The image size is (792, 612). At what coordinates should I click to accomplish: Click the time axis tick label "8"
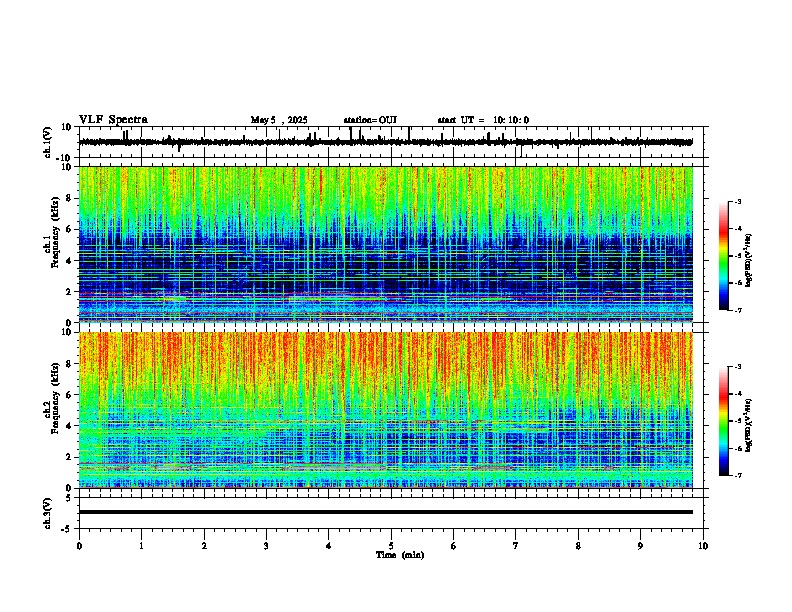[x=578, y=546]
